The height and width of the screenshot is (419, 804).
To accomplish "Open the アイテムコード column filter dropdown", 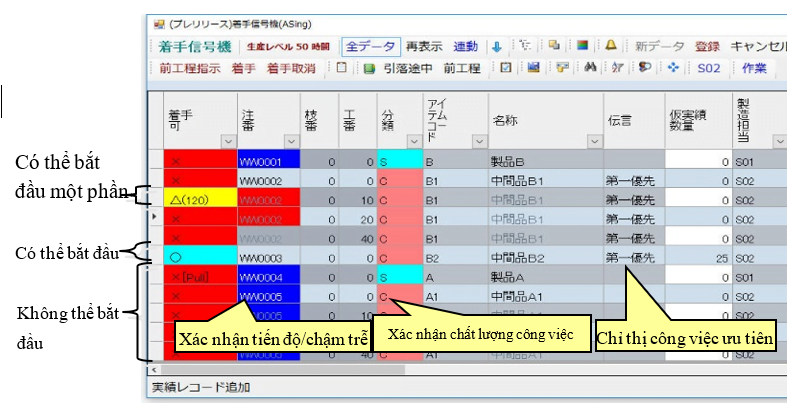I will click(x=479, y=141).
